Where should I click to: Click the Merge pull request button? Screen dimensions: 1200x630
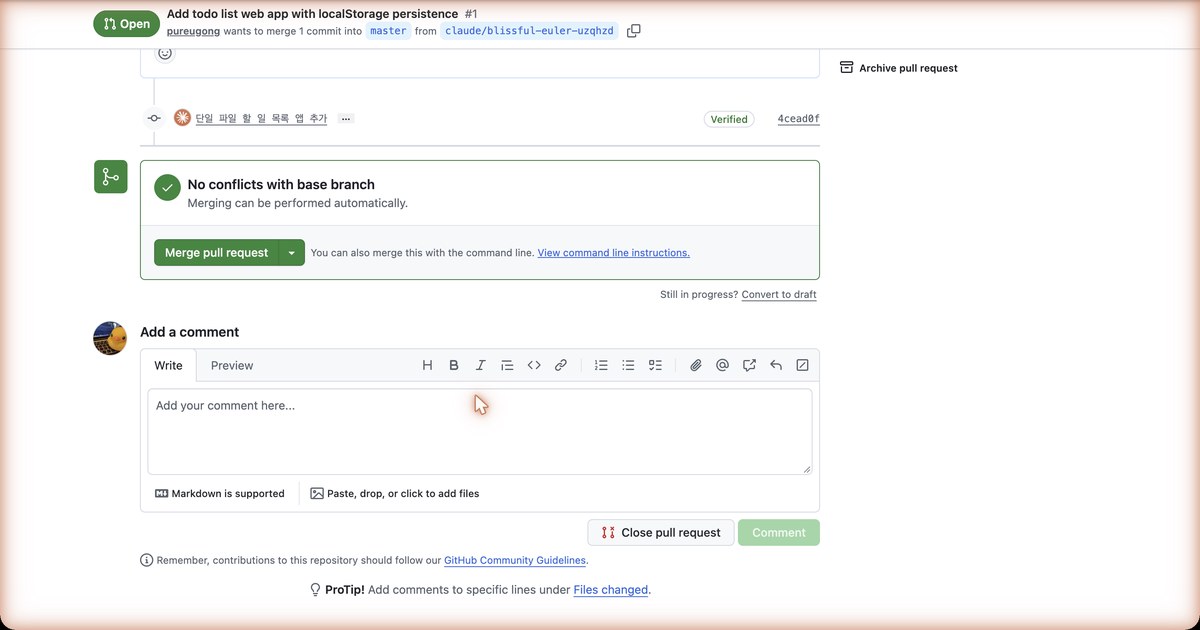click(x=216, y=253)
